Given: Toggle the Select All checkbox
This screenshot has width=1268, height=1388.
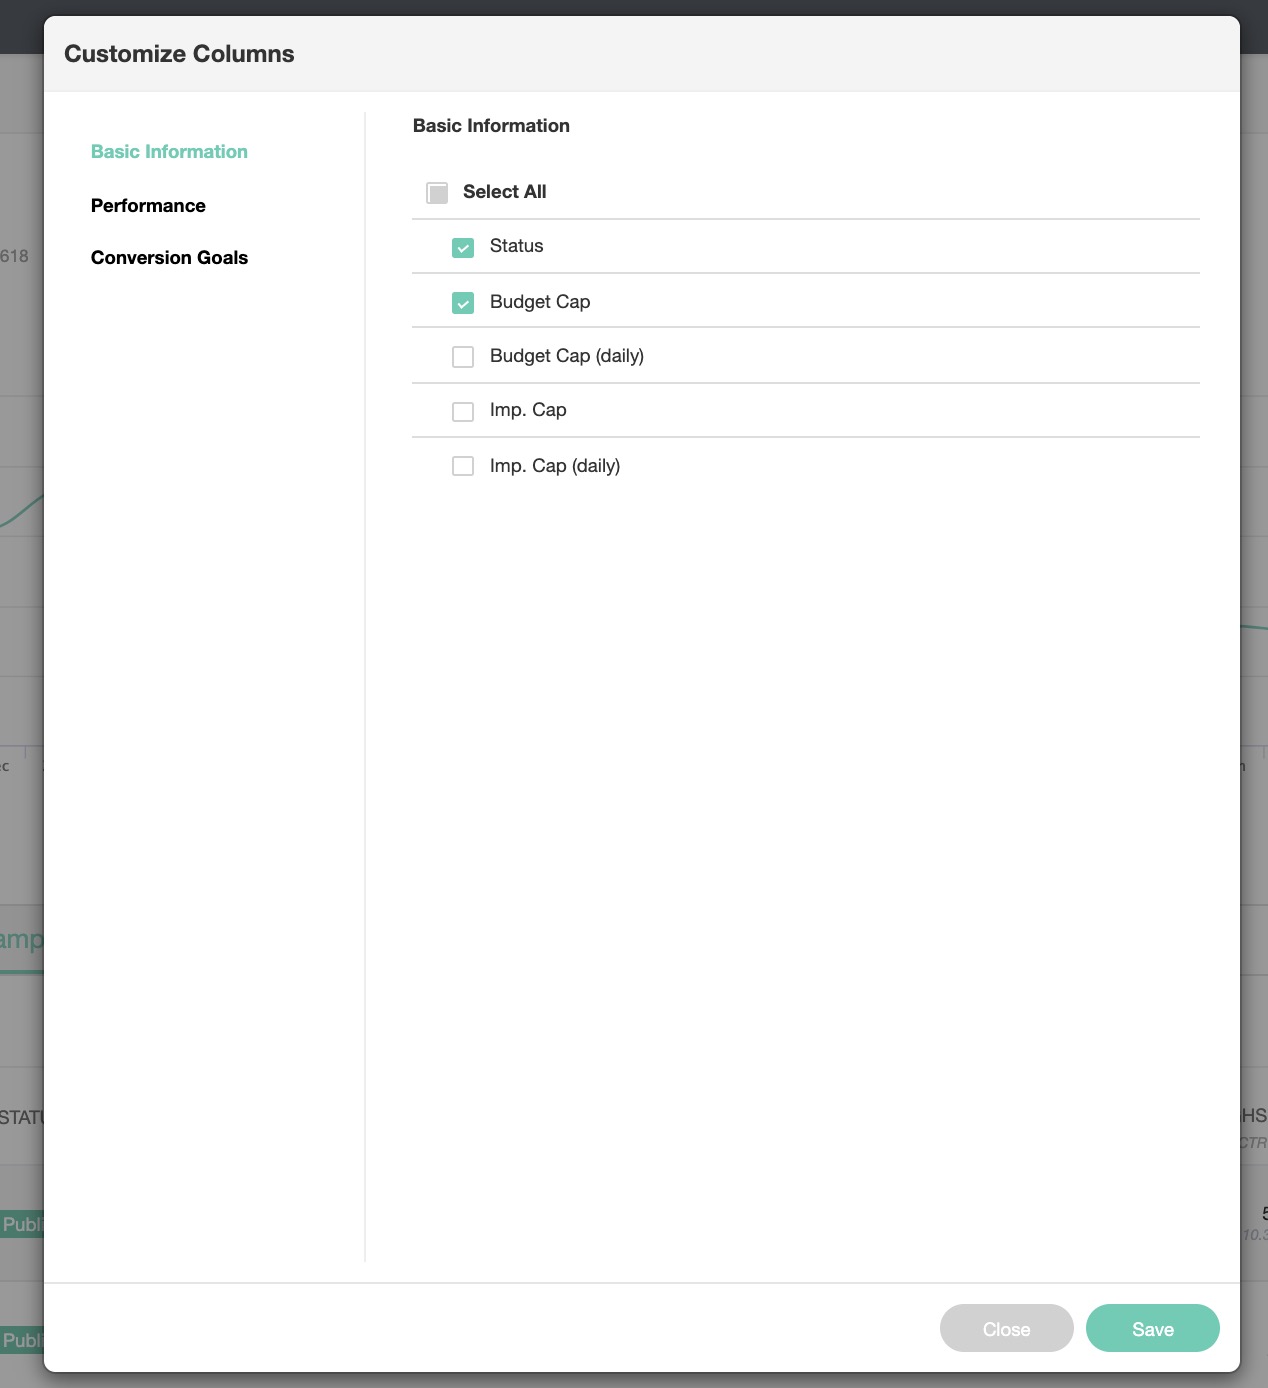Looking at the screenshot, I should 437,193.
